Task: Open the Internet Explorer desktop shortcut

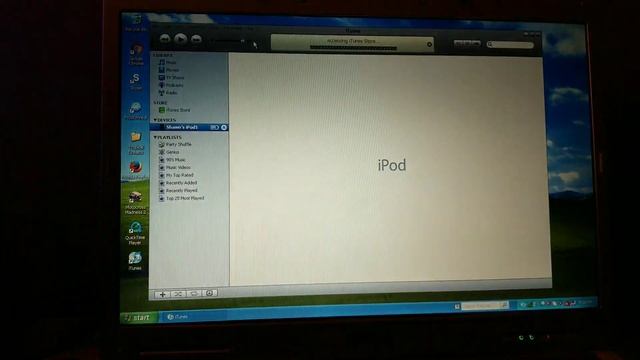Action: (x=136, y=111)
